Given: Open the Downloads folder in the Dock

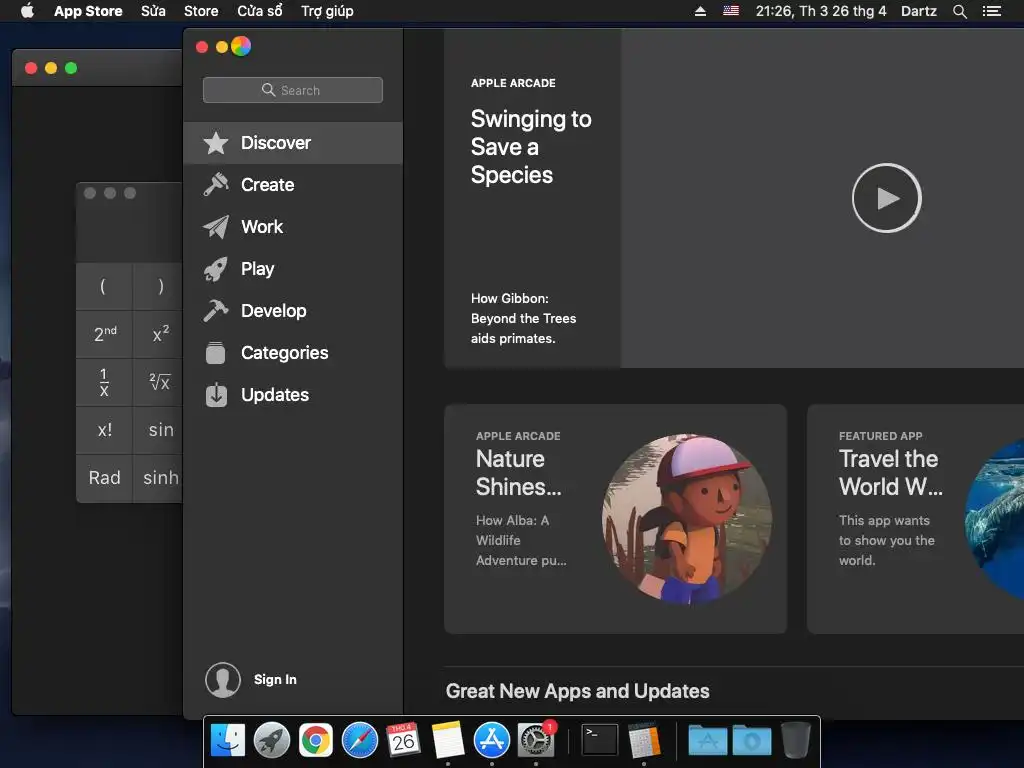Looking at the screenshot, I should [752, 741].
